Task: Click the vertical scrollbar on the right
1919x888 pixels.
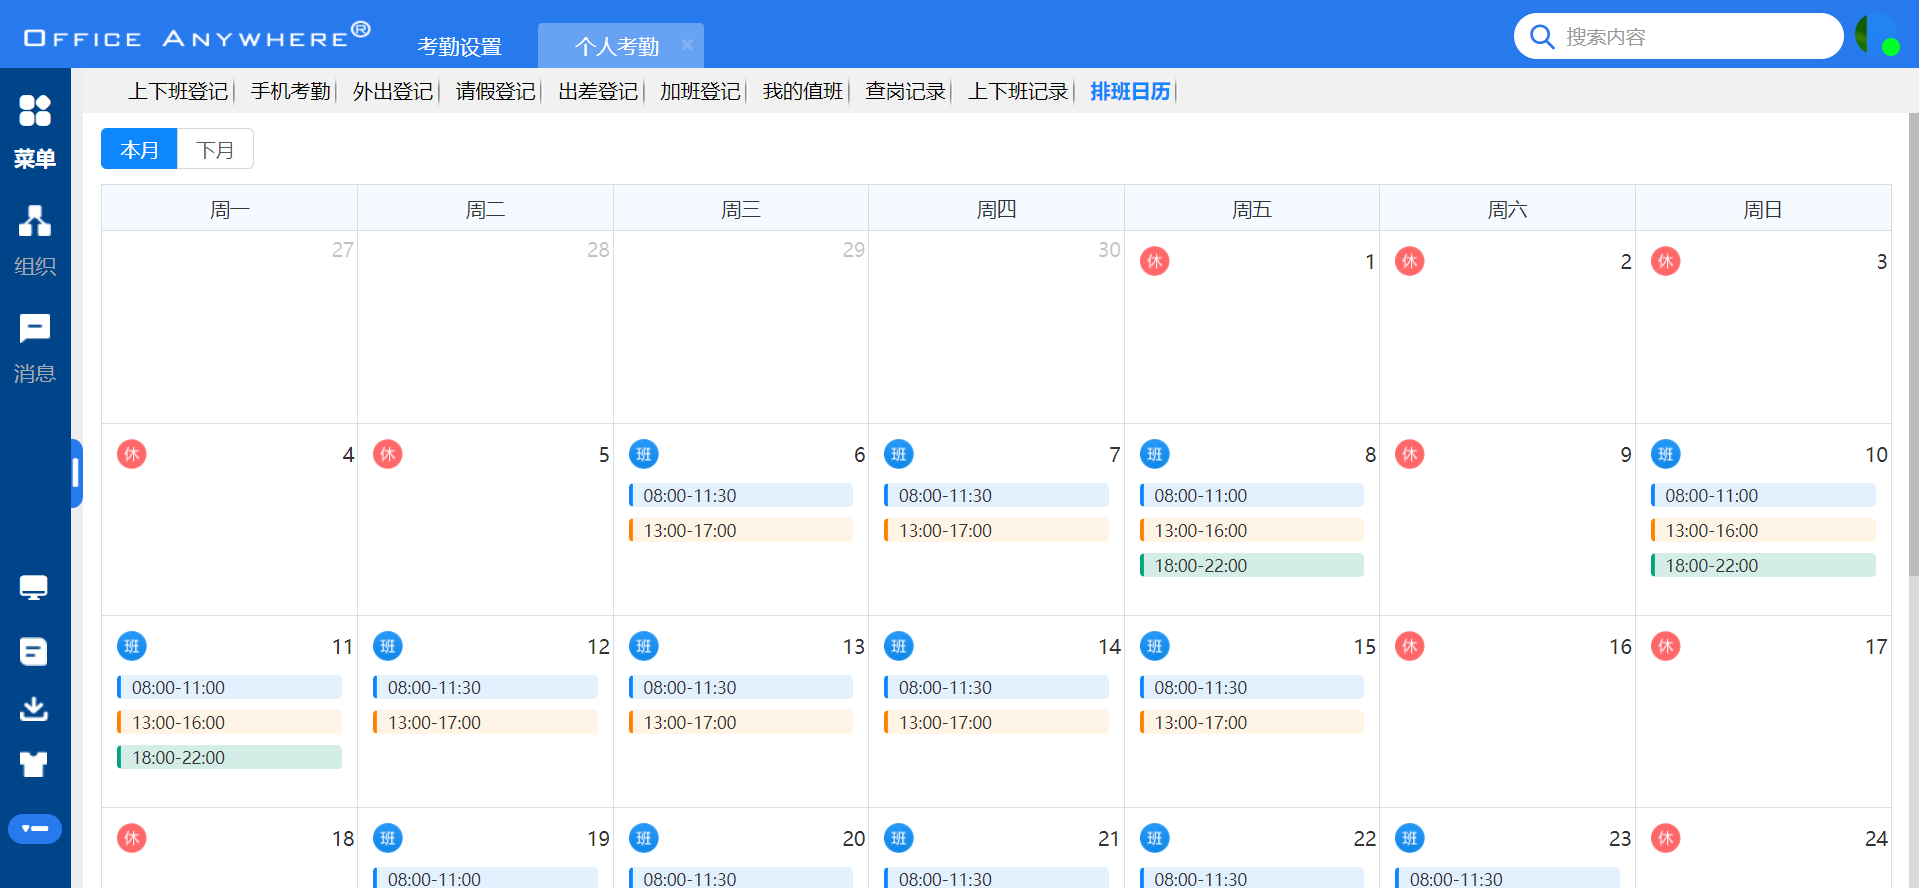Action: point(1913,344)
